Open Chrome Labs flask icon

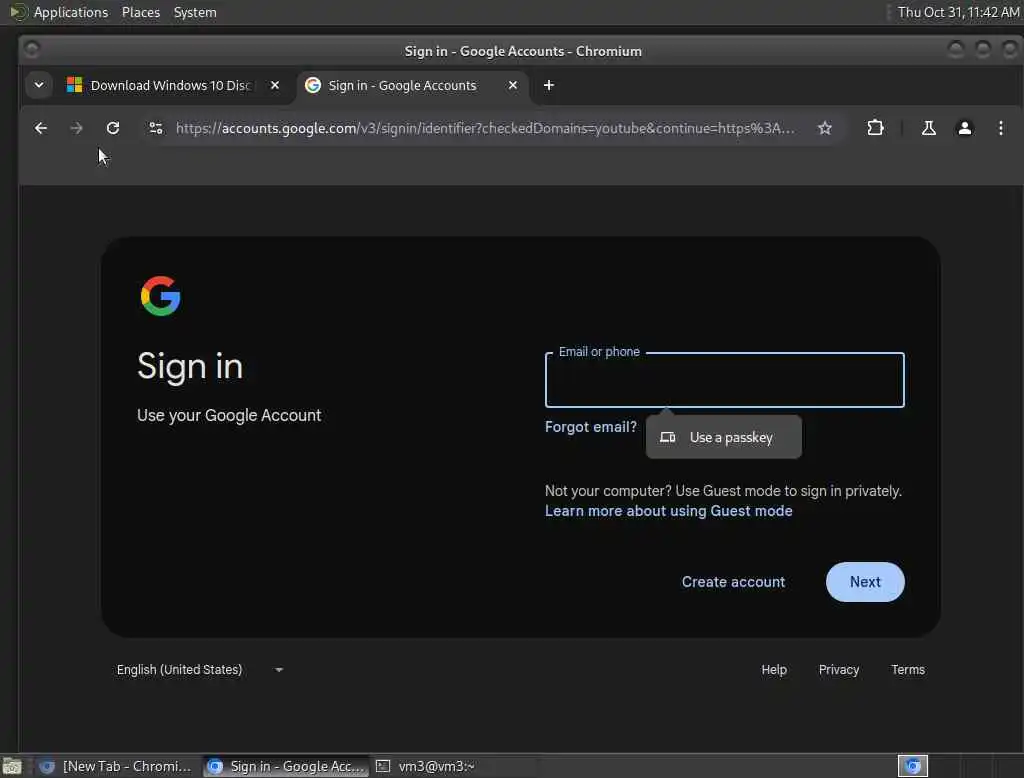(x=928, y=128)
